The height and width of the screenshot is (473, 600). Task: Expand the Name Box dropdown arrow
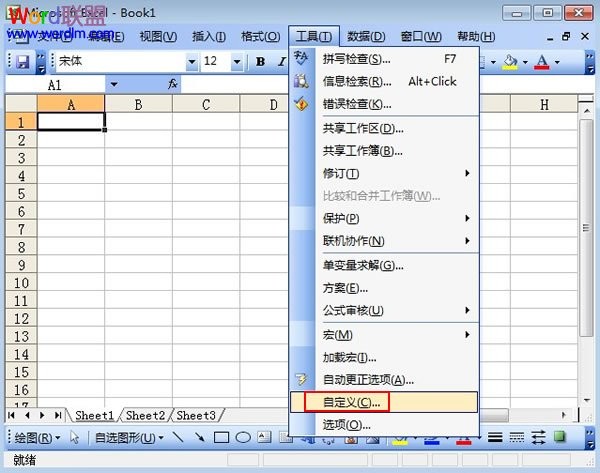[114, 84]
